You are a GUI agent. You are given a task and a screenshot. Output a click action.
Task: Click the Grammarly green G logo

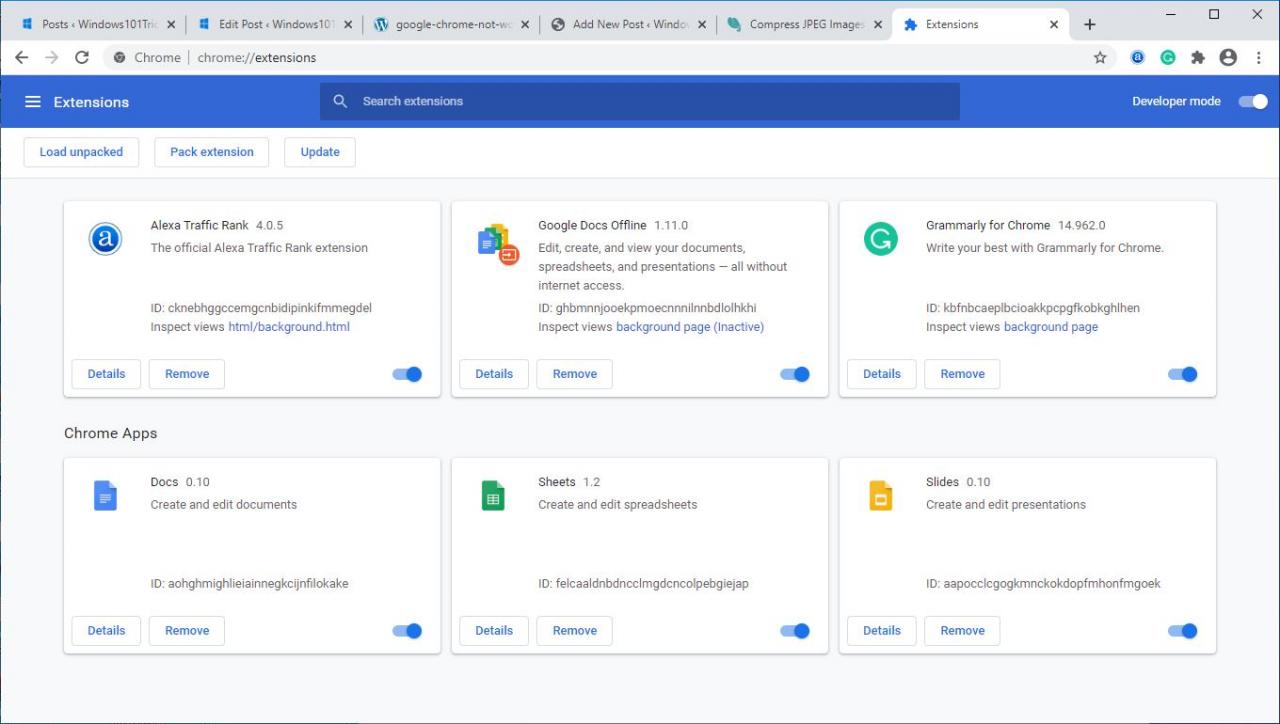(880, 239)
